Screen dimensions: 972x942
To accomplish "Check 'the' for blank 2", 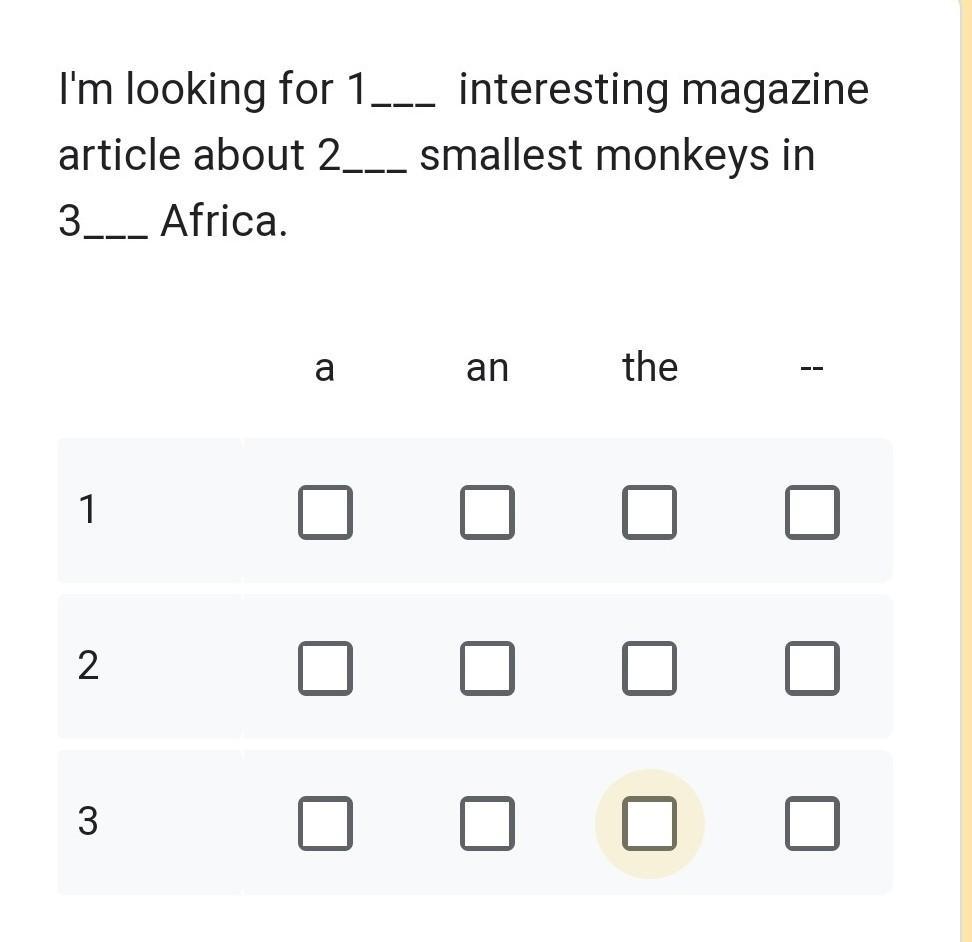I will point(649,668).
